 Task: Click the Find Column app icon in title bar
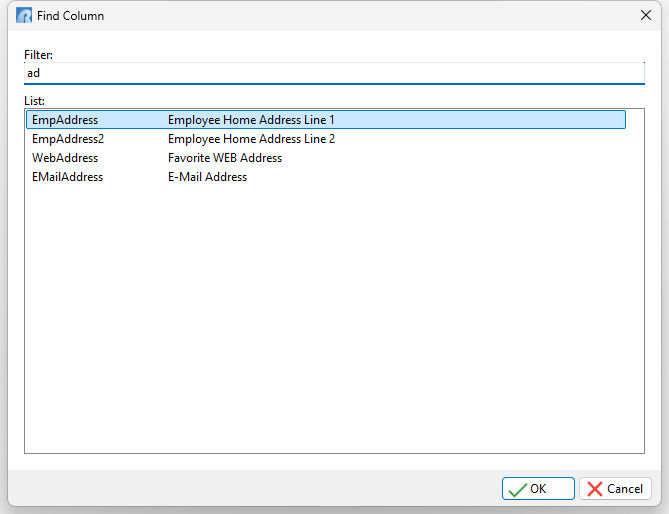tap(24, 16)
